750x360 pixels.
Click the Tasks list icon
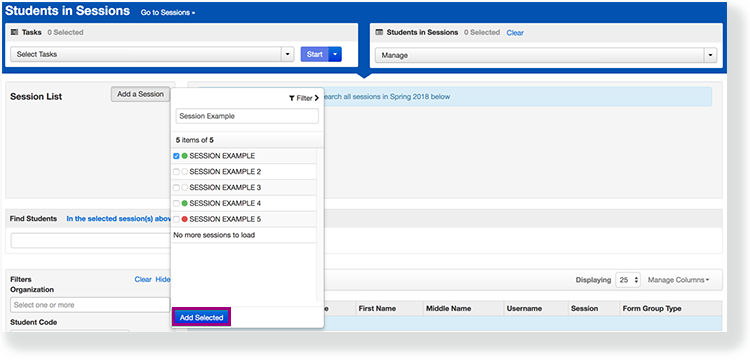[x=14, y=33]
